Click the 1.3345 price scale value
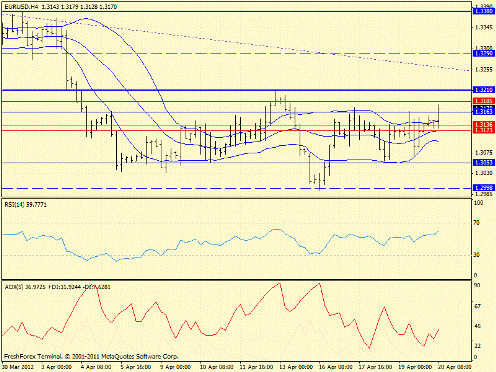 (484, 27)
